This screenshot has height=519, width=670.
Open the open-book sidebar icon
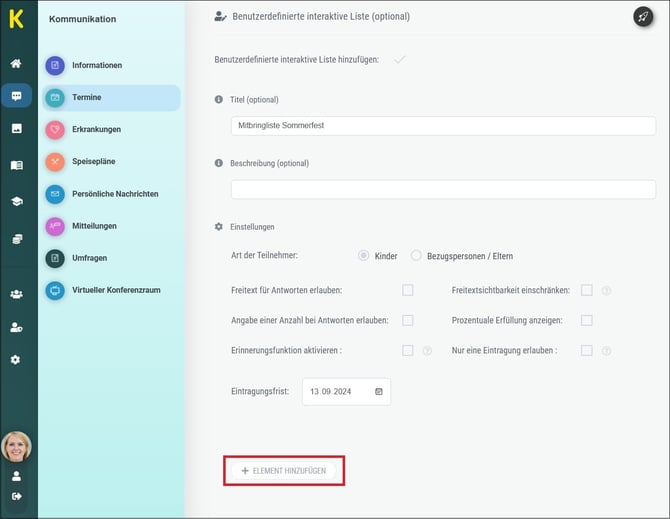coord(16,165)
